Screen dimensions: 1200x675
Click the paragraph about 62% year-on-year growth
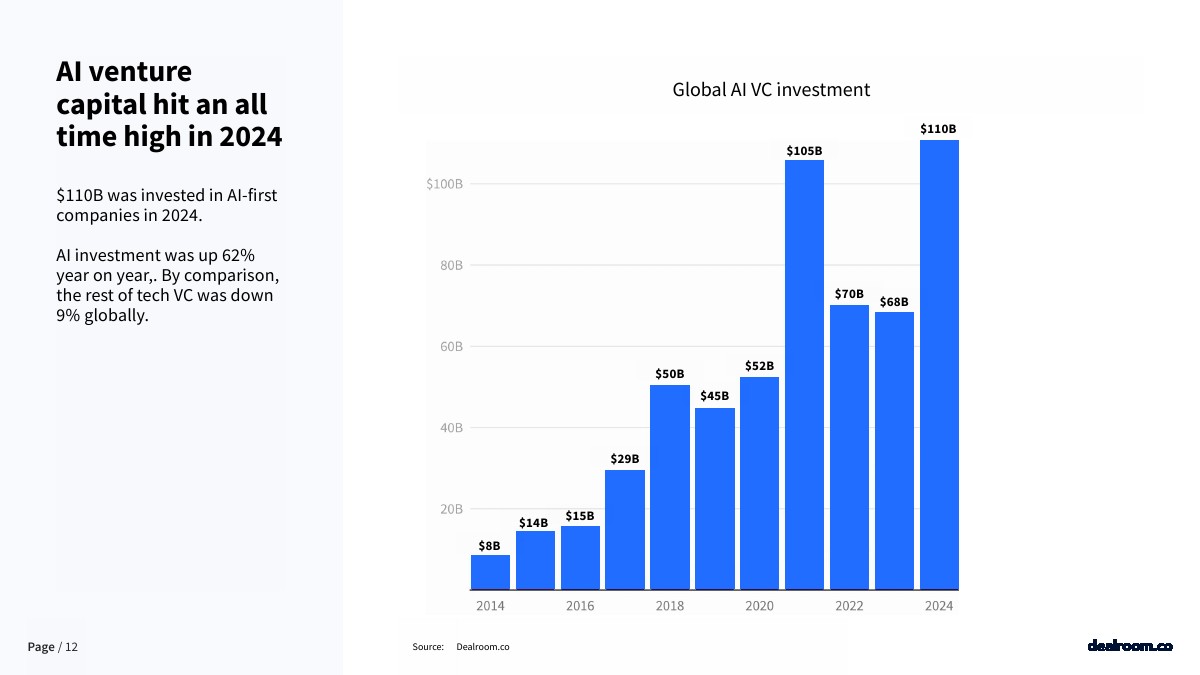tap(165, 286)
